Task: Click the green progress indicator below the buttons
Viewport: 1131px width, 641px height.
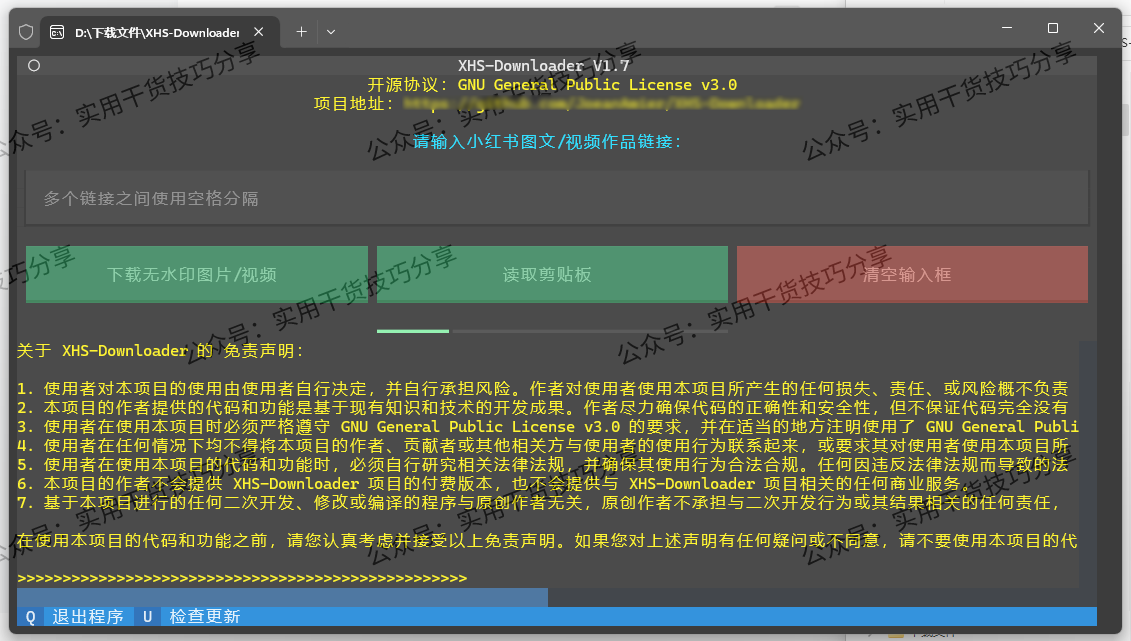Action: 412,331
